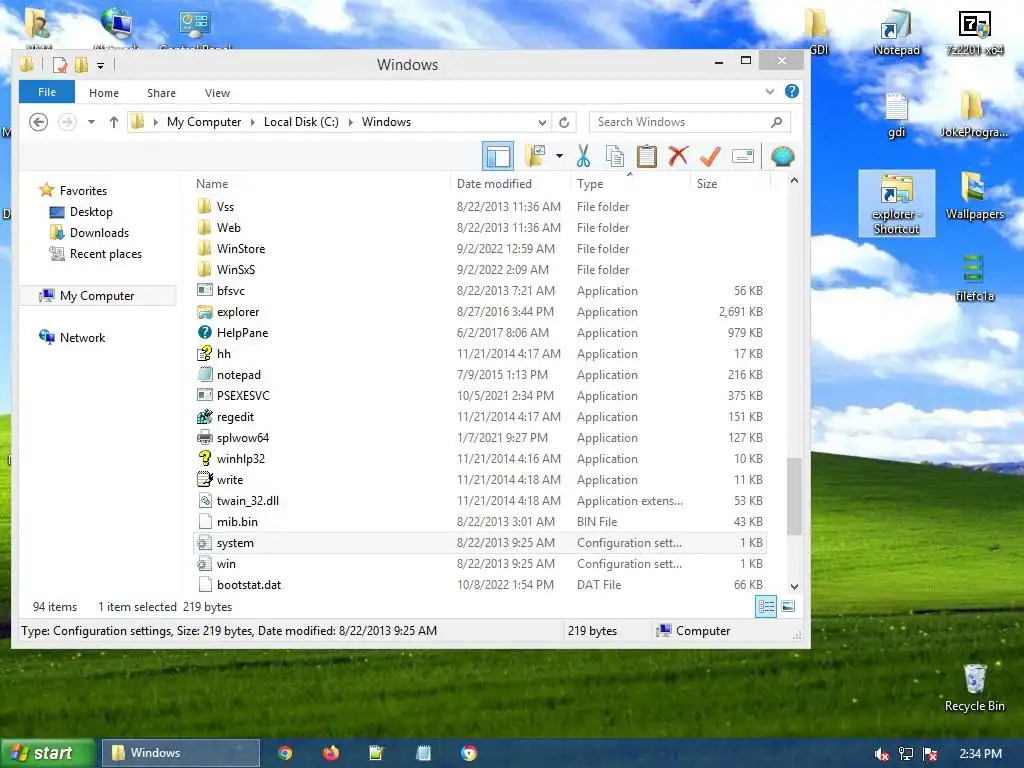Image resolution: width=1024 pixels, height=768 pixels.
Task: Click the Paste clipboard icon
Action: [647, 157]
